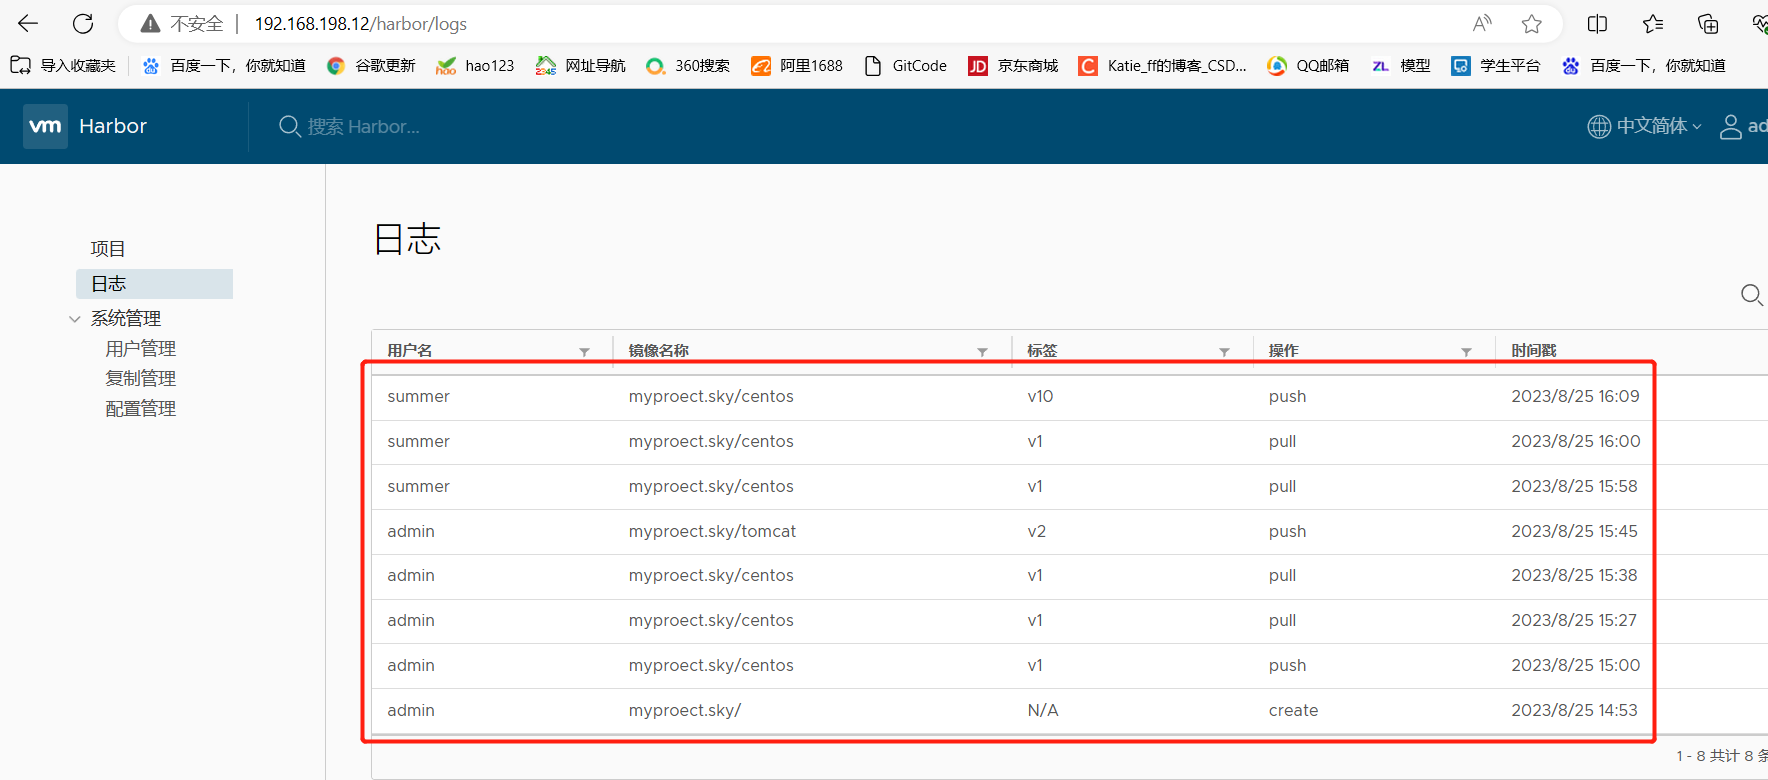Open split screen browser icon
Image resolution: width=1768 pixels, height=780 pixels.
[x=1598, y=23]
